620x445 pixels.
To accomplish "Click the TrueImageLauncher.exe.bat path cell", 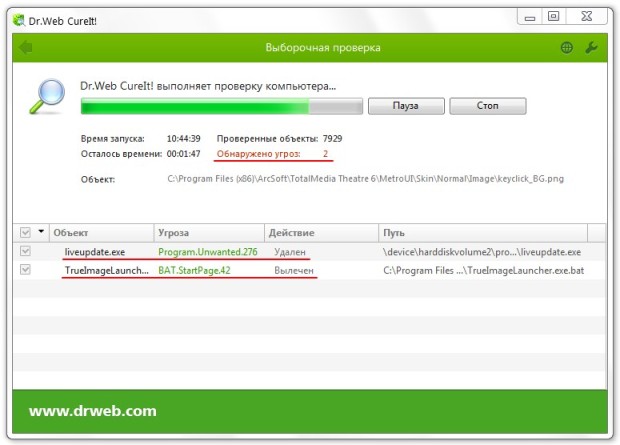I will point(484,271).
